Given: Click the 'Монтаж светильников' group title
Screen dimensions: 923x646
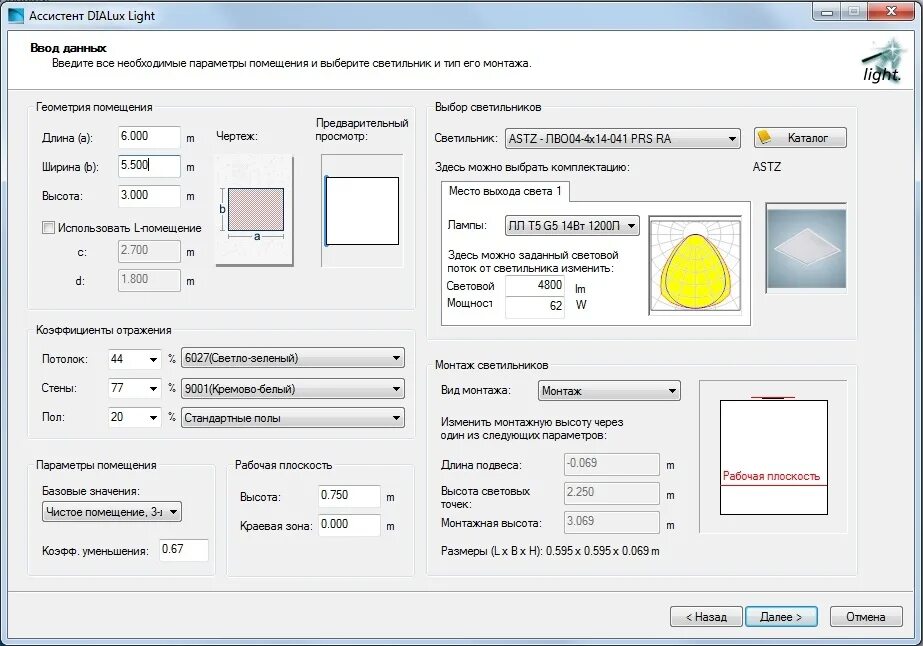Looking at the screenshot, I should (x=492, y=365).
